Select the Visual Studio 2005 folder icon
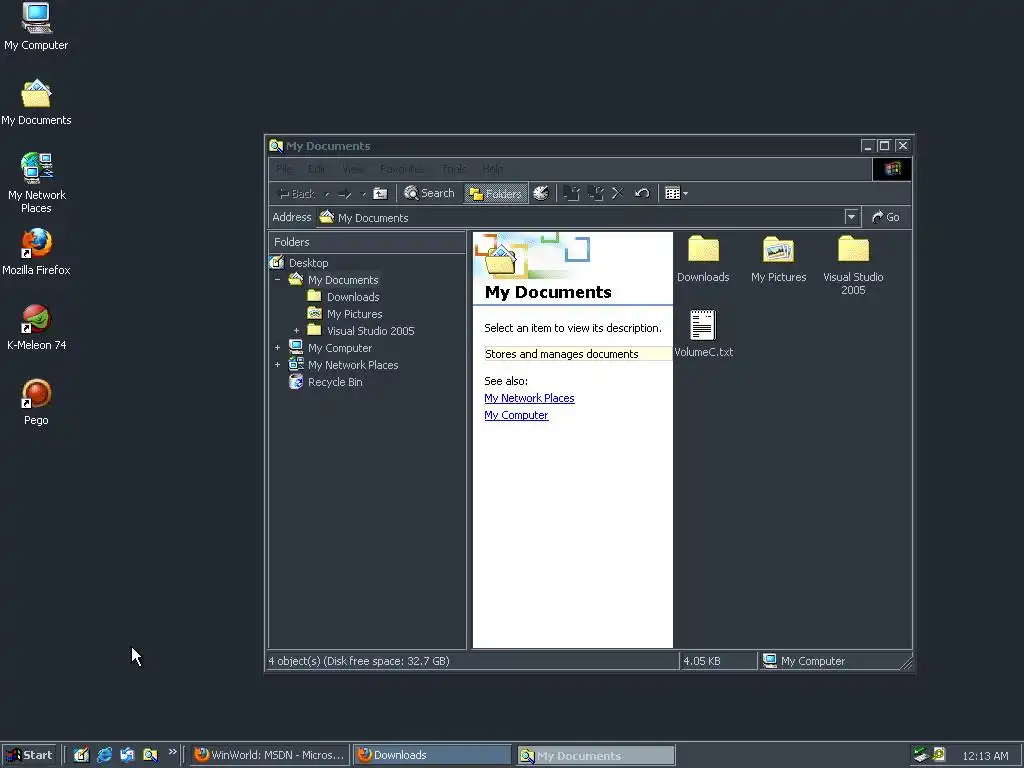This screenshot has width=1024, height=768. [854, 249]
